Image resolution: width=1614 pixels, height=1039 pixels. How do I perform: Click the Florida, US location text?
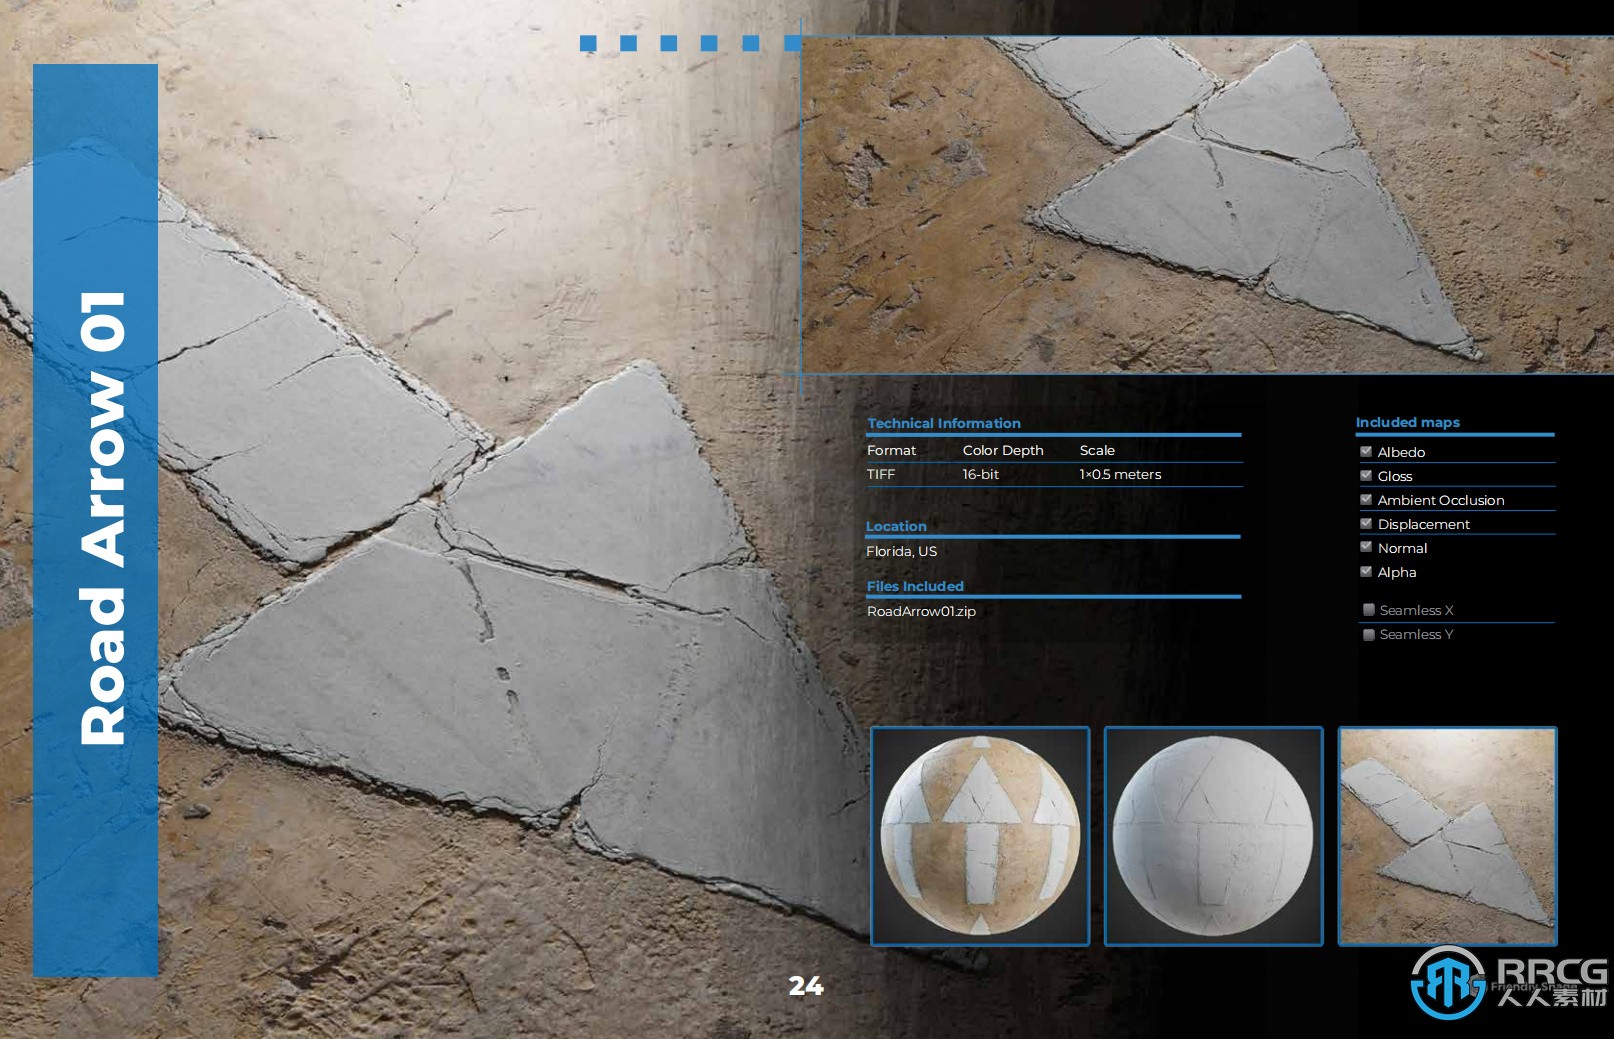tap(901, 551)
